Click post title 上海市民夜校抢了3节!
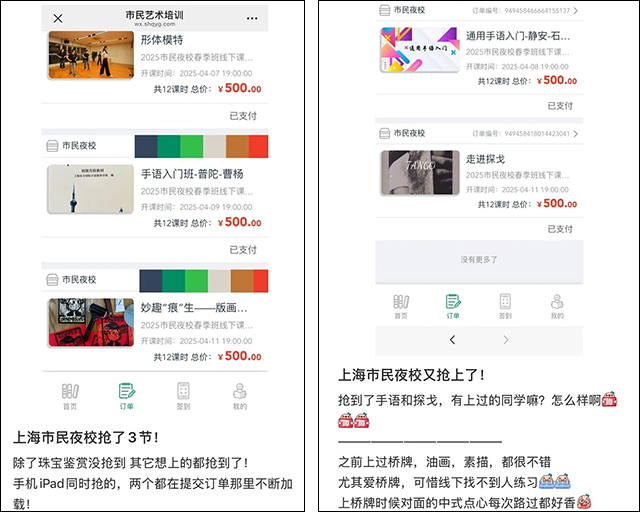The width and height of the screenshot is (640, 512). point(85,438)
